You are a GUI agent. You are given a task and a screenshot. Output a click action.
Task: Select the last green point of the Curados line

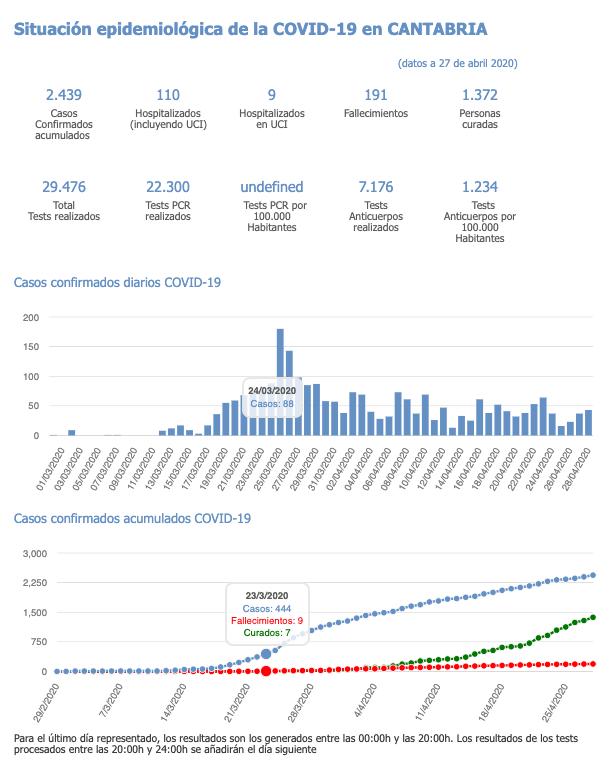coord(594,617)
